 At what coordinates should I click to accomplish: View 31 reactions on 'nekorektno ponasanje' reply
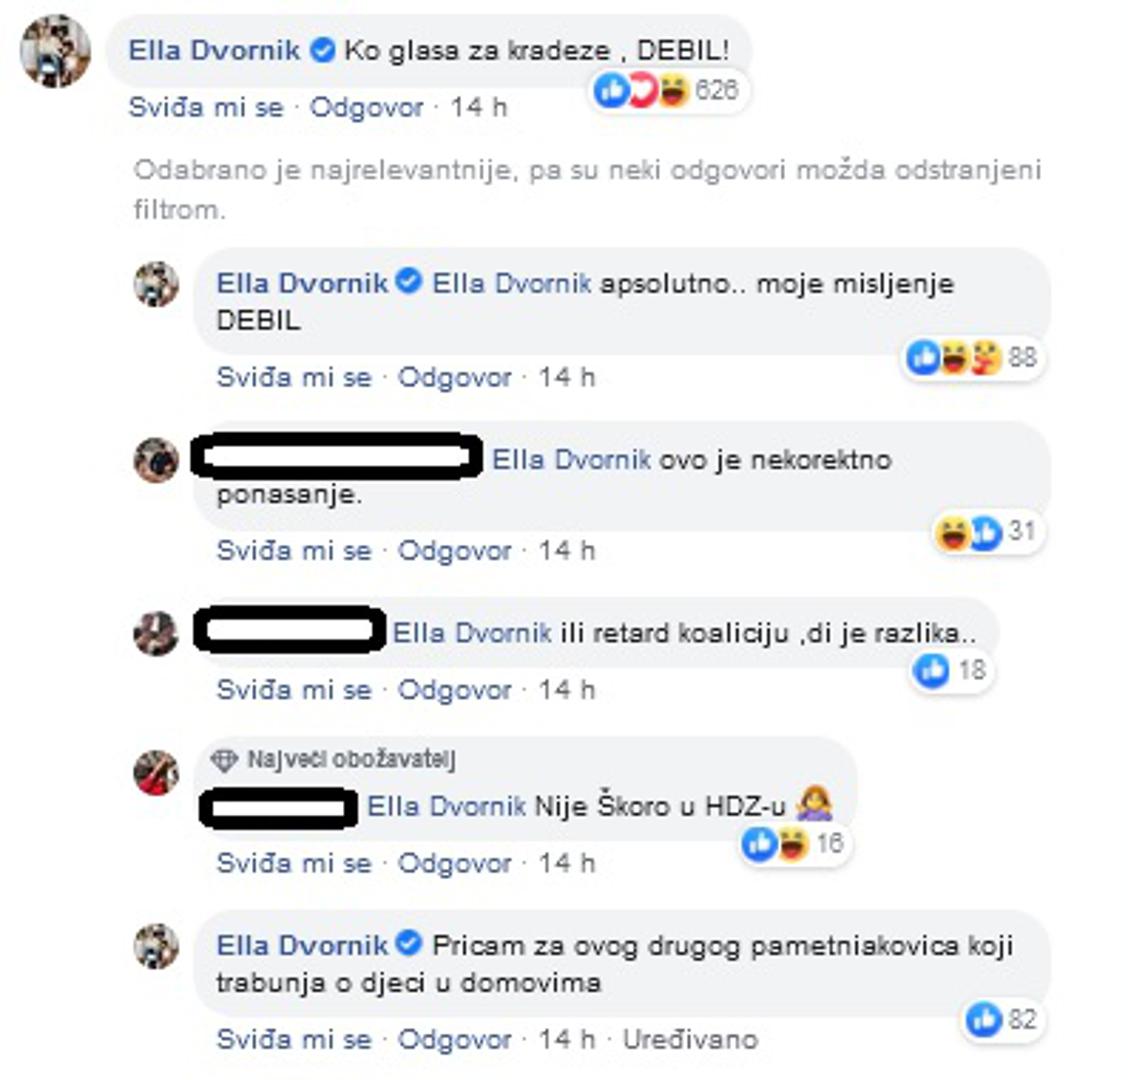(986, 532)
